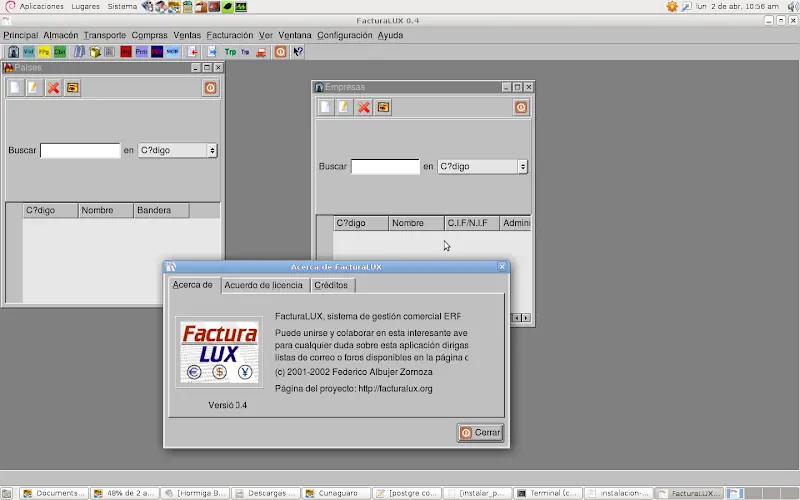Click the document with red arrow icon
Image resolution: width=800 pixels, height=500 pixels.
(192, 52)
